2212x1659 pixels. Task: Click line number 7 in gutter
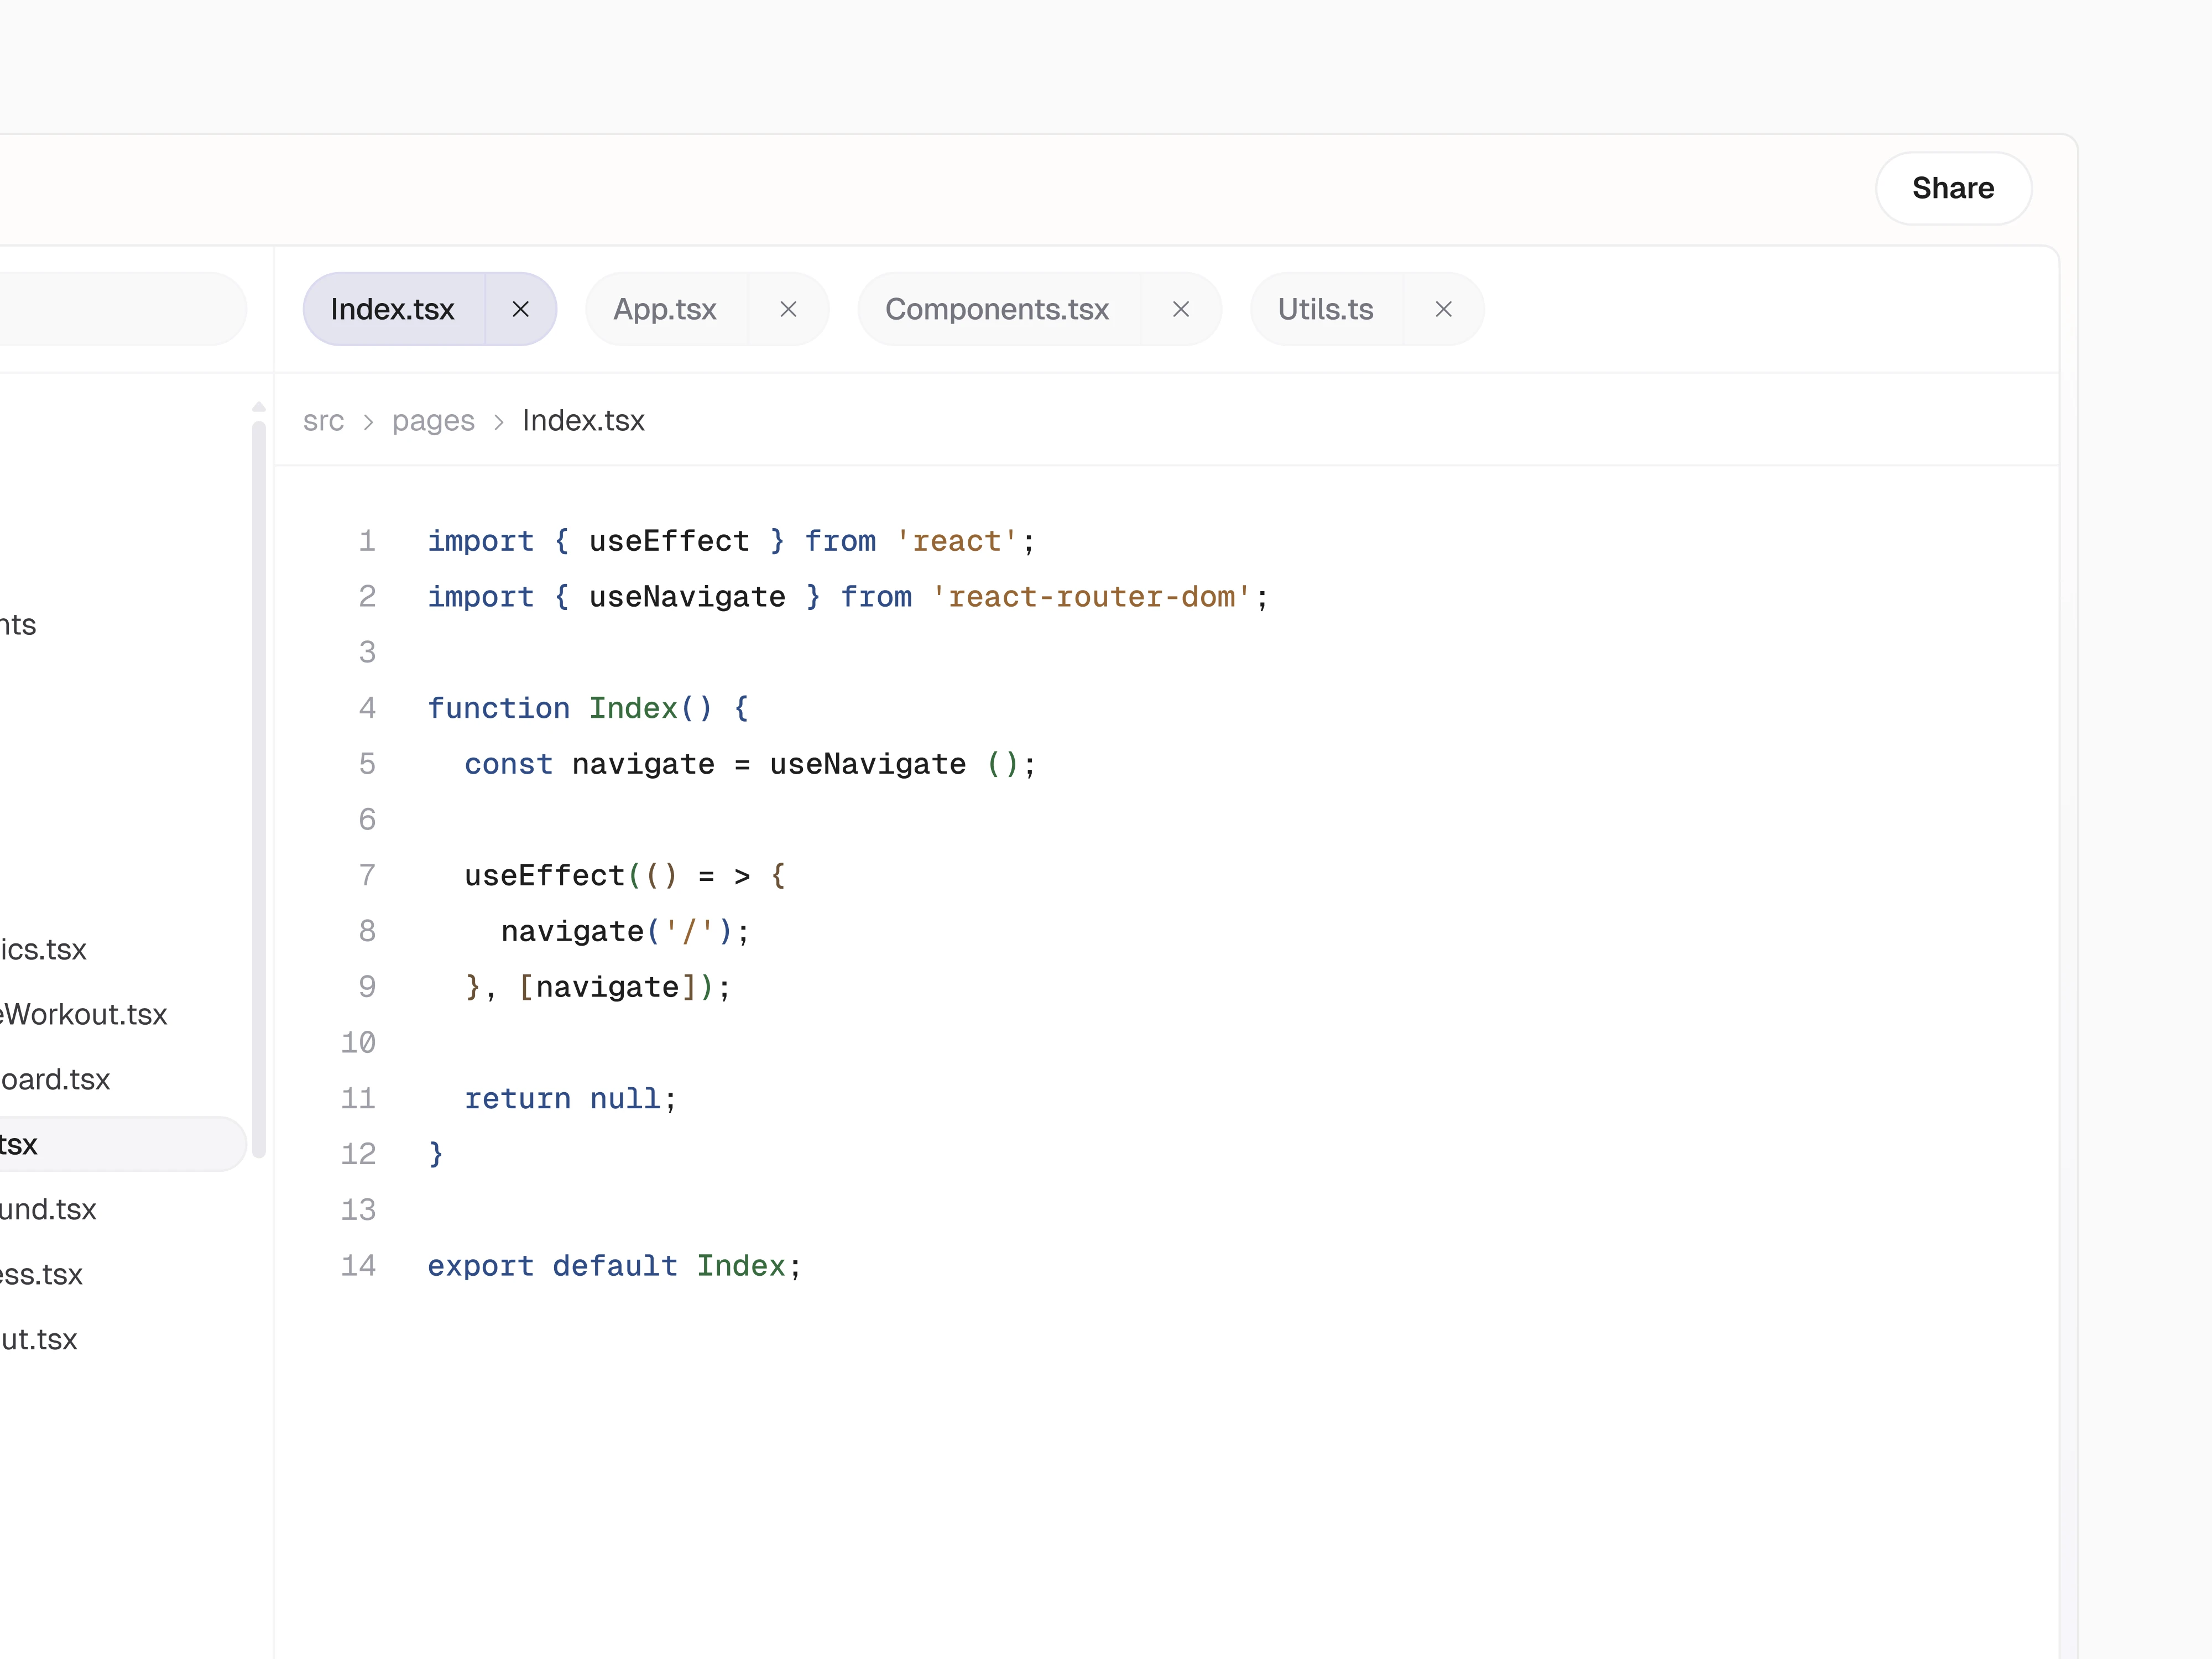(x=367, y=875)
